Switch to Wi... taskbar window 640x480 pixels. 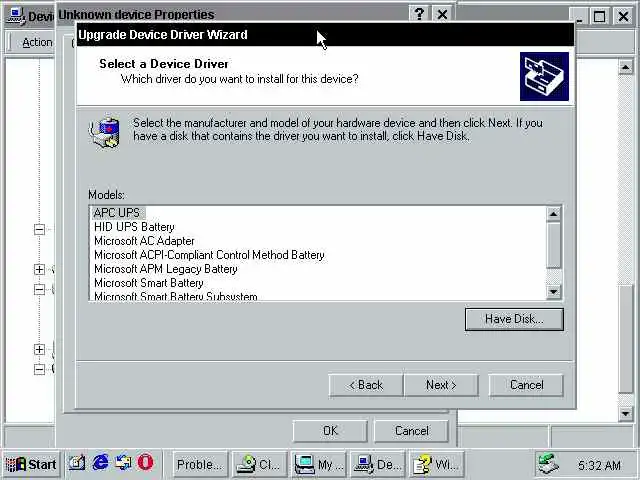(x=437, y=464)
